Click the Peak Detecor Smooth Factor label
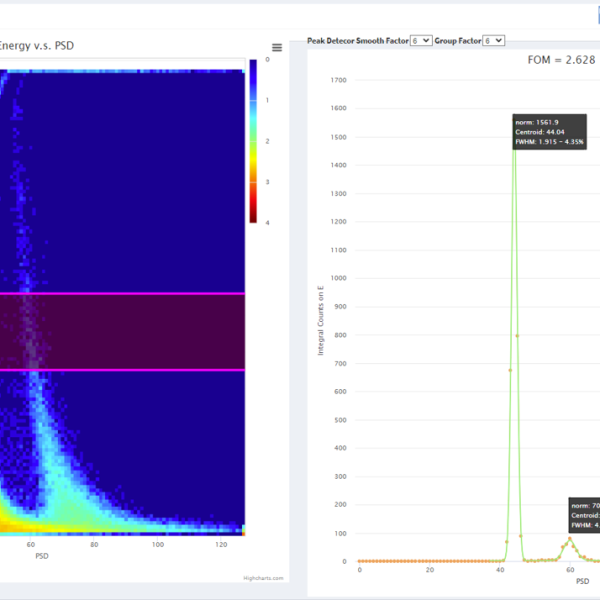Screen dimensions: 600x600 coord(357,40)
